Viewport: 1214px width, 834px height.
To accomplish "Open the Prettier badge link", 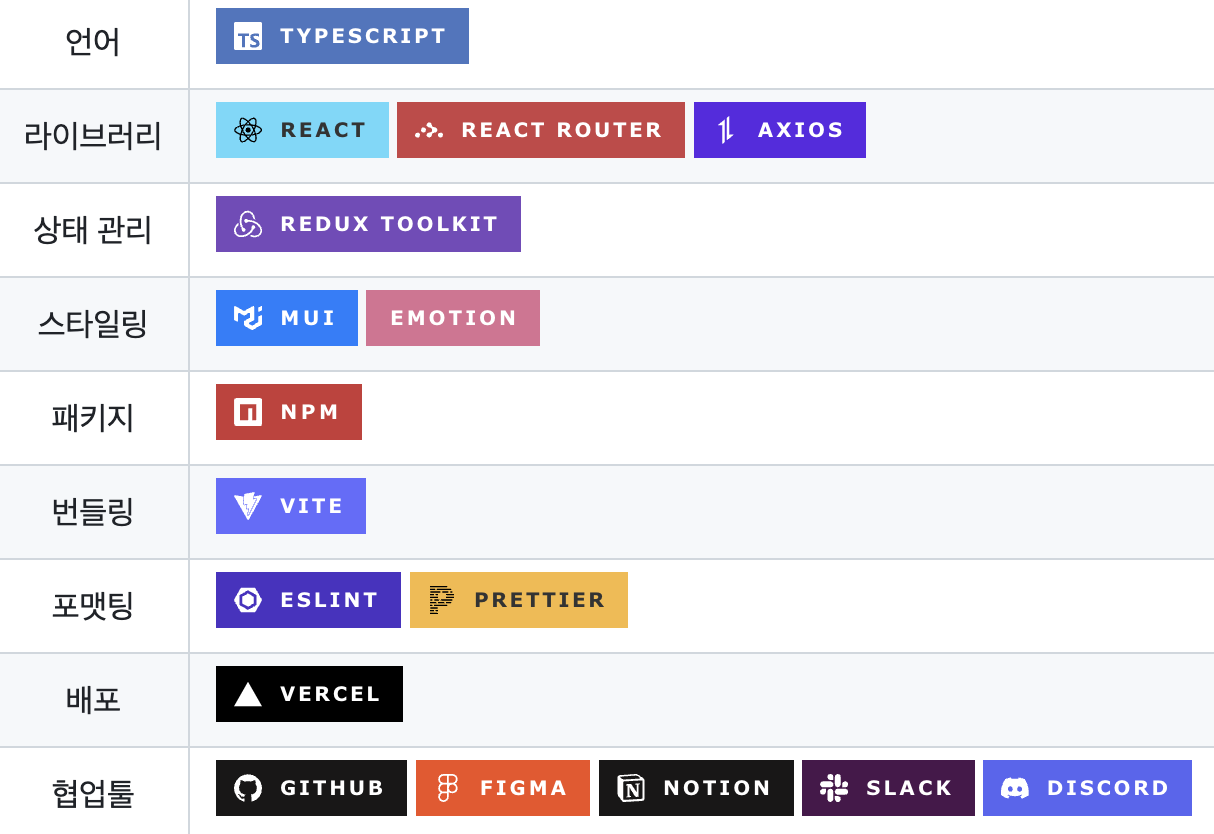I will coord(519,600).
